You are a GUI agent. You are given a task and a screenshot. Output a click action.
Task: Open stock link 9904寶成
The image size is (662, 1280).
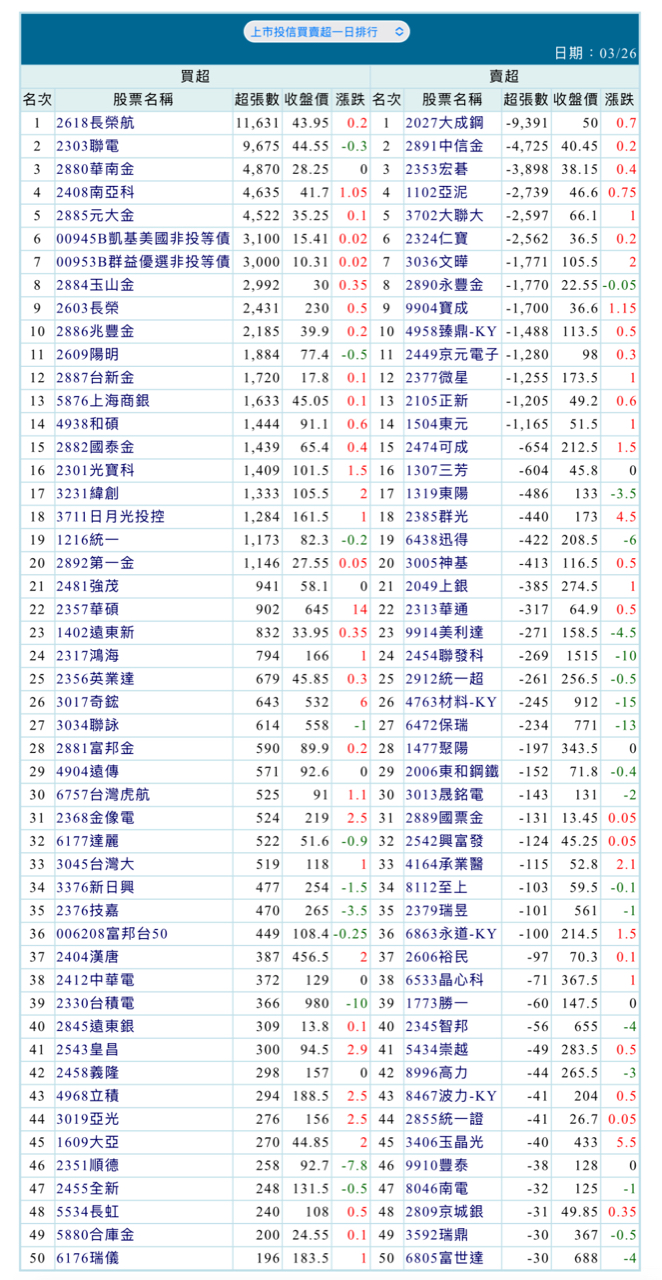click(x=435, y=308)
